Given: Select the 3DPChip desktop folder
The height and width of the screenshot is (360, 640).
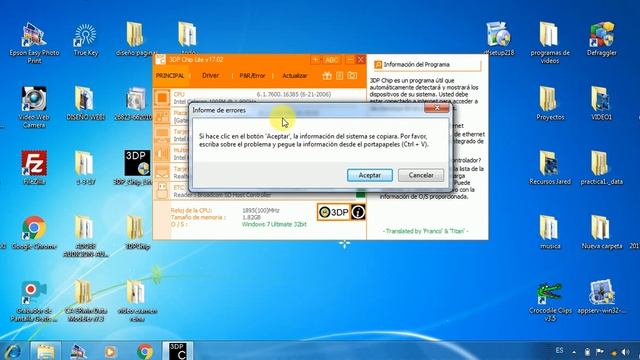Looking at the screenshot, I should click(136, 232).
